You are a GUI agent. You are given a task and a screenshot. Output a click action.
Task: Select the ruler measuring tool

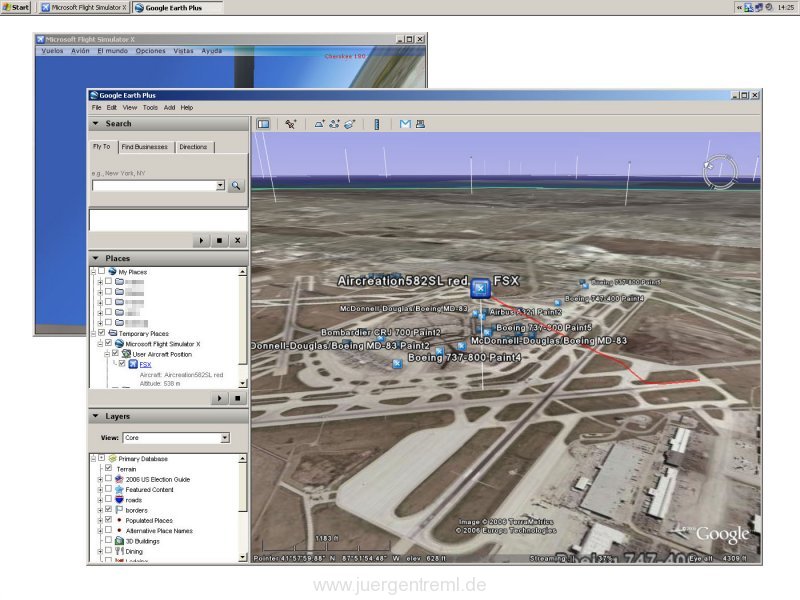pyautogui.click(x=377, y=124)
